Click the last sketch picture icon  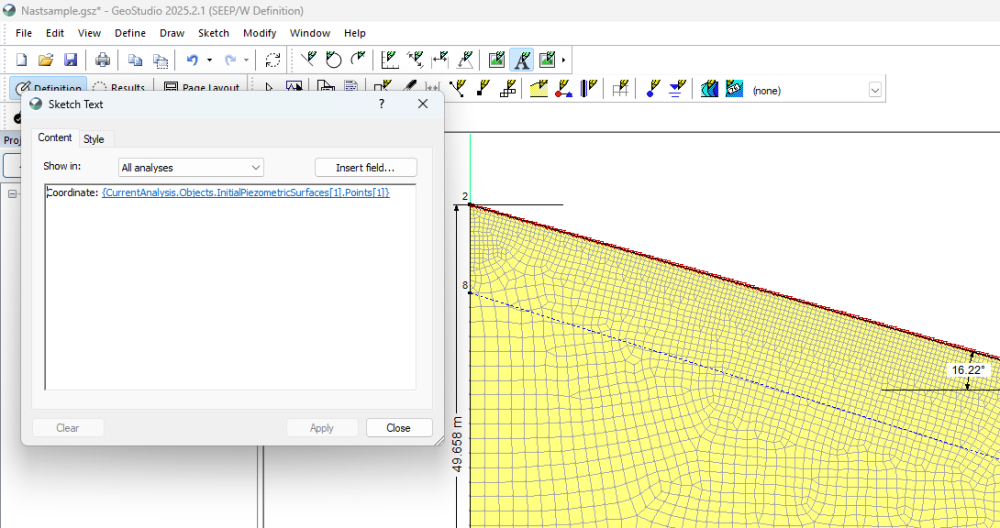[x=547, y=60]
